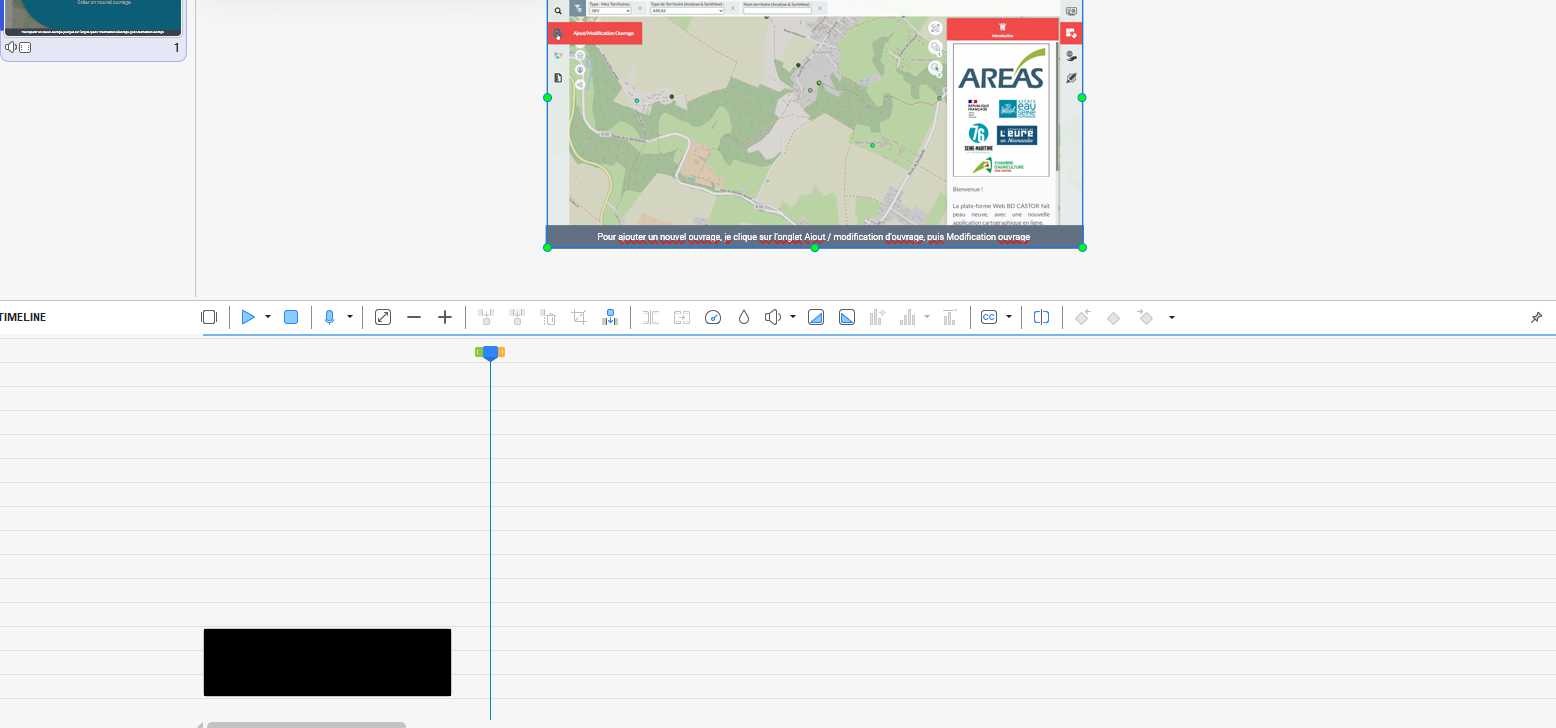1556x728 pixels.
Task: Toggle the timeline snapping icon
Action: (209, 317)
